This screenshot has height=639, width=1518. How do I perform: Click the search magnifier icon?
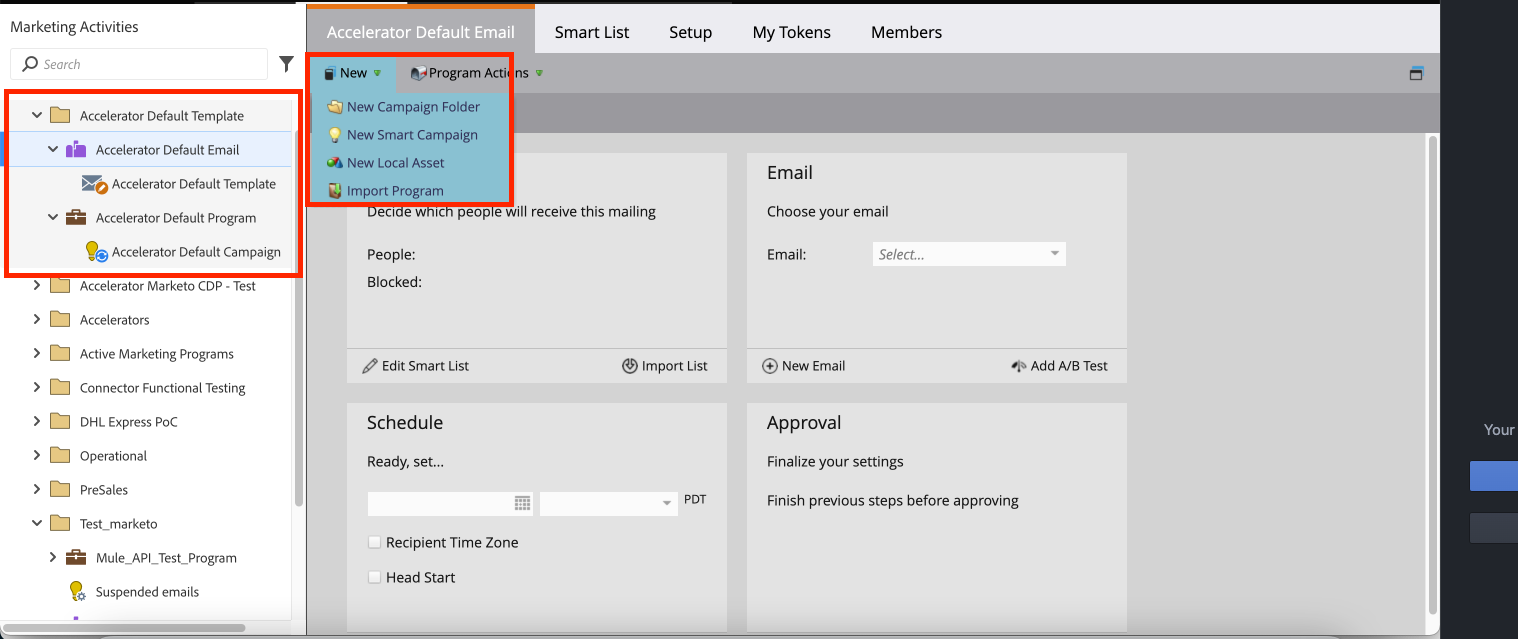(x=30, y=64)
